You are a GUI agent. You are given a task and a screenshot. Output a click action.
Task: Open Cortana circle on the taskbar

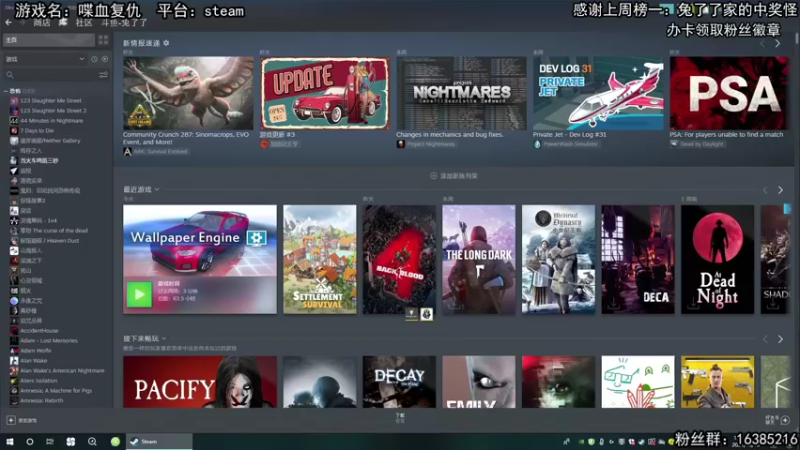click(30, 442)
